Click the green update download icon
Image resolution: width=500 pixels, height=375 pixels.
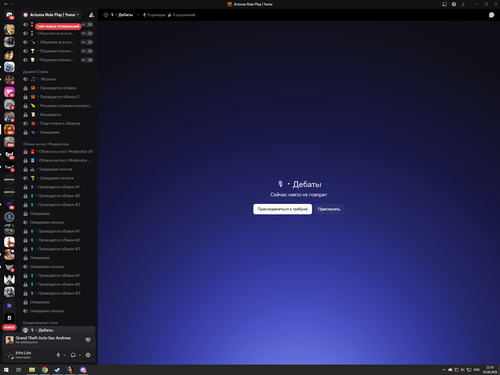coord(463,4)
